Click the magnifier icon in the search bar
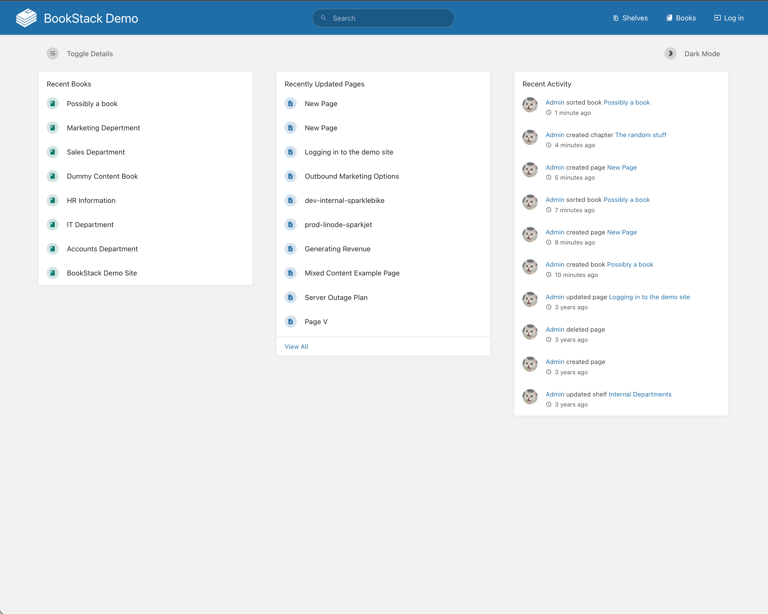 tap(323, 18)
